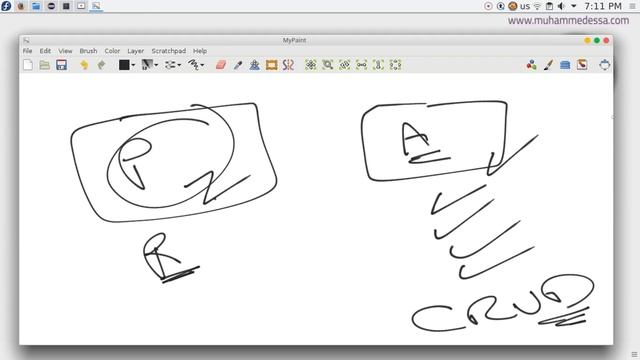The width and height of the screenshot is (640, 360).
Task: Click the MyPaint taskbar window button
Action: [96, 6]
